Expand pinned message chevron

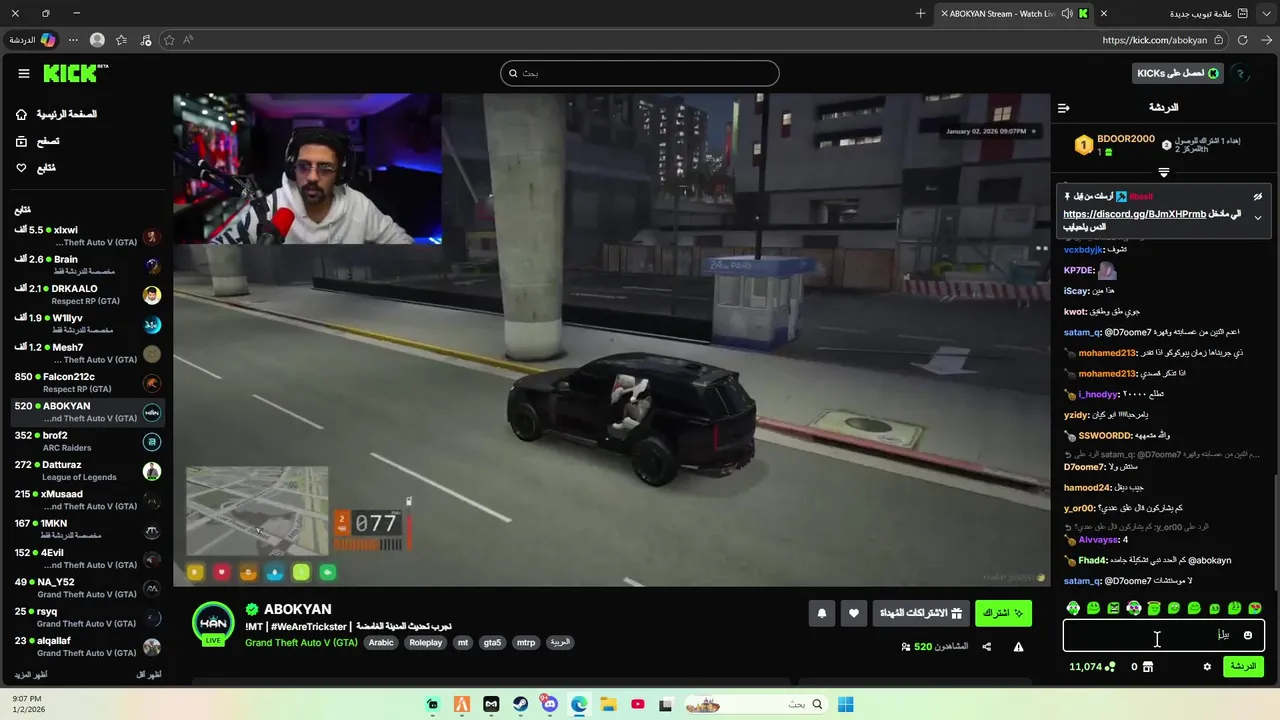1258,217
